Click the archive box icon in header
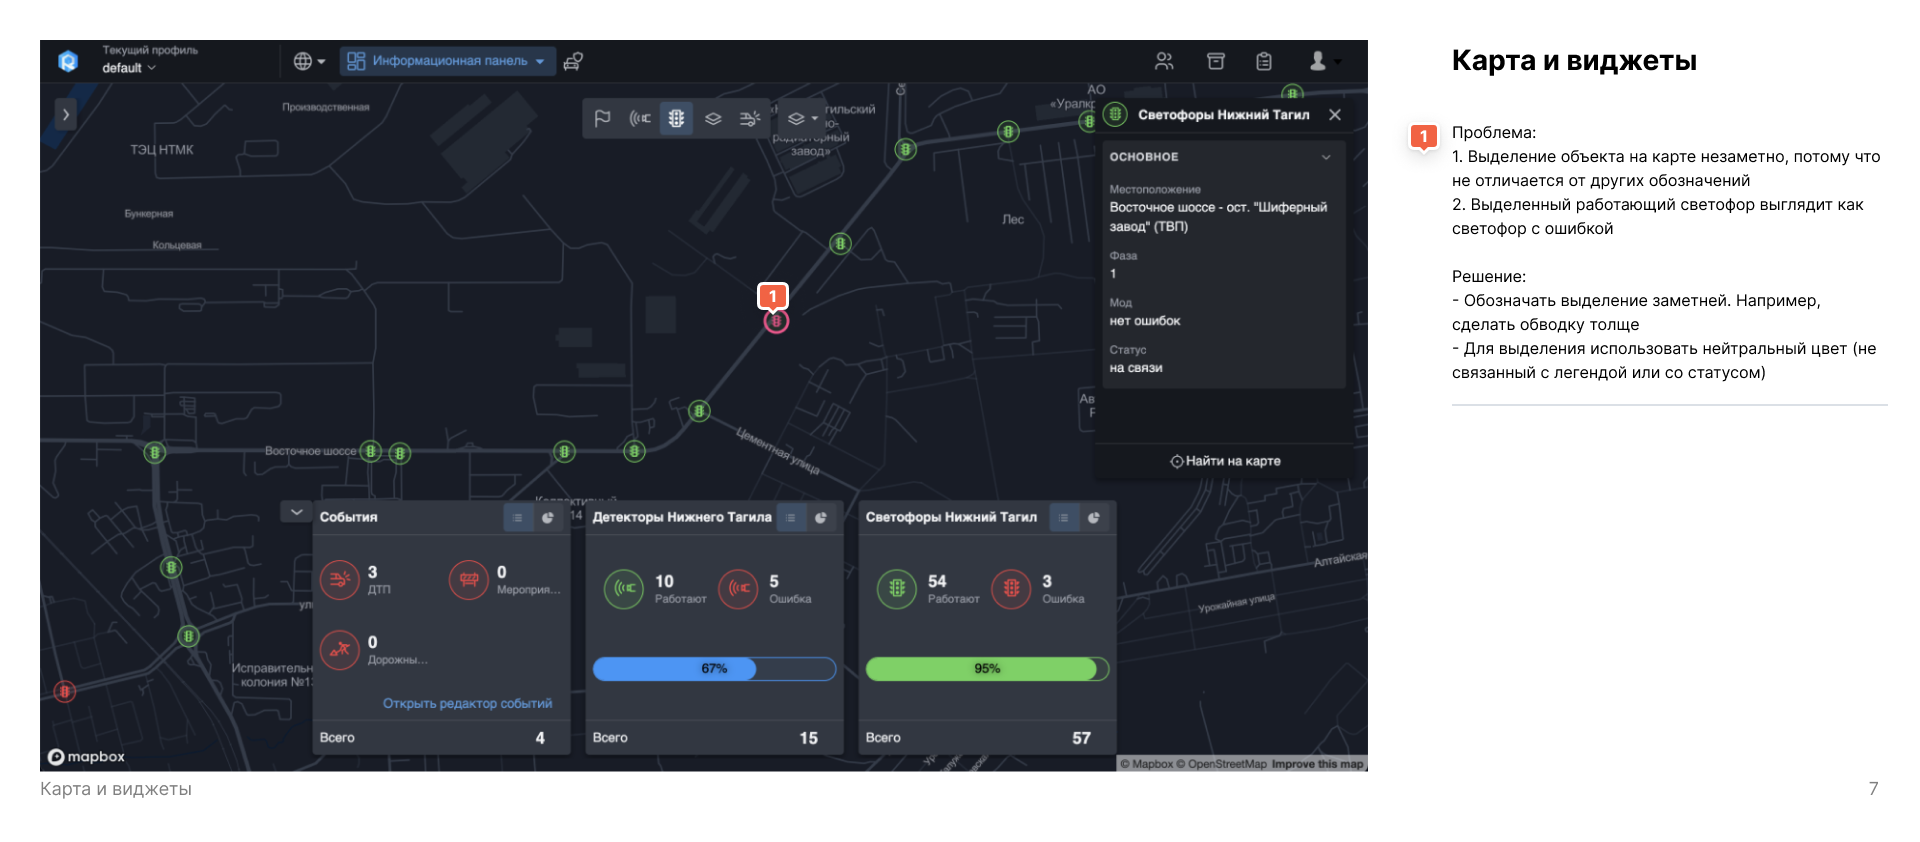The image size is (1920, 842). click(x=1216, y=61)
